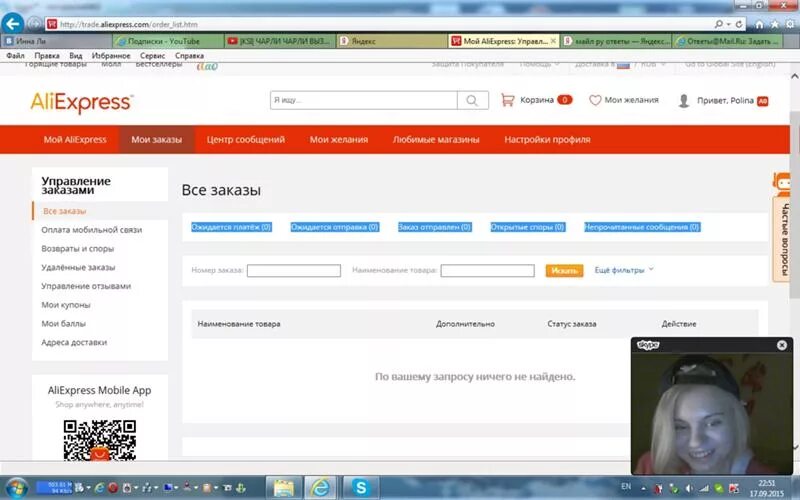Screen dimensions: 800x500
Task: Open the Правка menu
Action: (x=47, y=56)
